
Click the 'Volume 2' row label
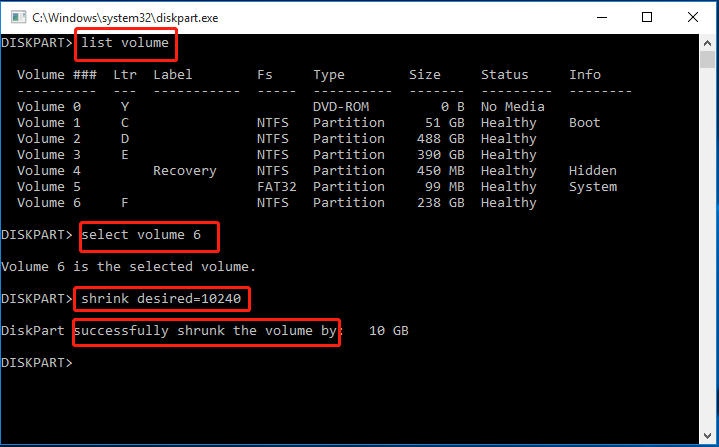pyautogui.click(x=49, y=139)
